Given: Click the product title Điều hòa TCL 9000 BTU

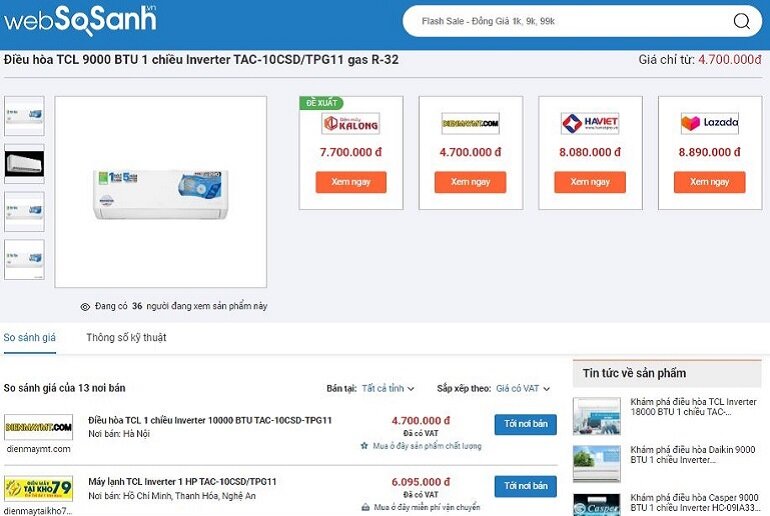Looking at the screenshot, I should click(201, 60).
